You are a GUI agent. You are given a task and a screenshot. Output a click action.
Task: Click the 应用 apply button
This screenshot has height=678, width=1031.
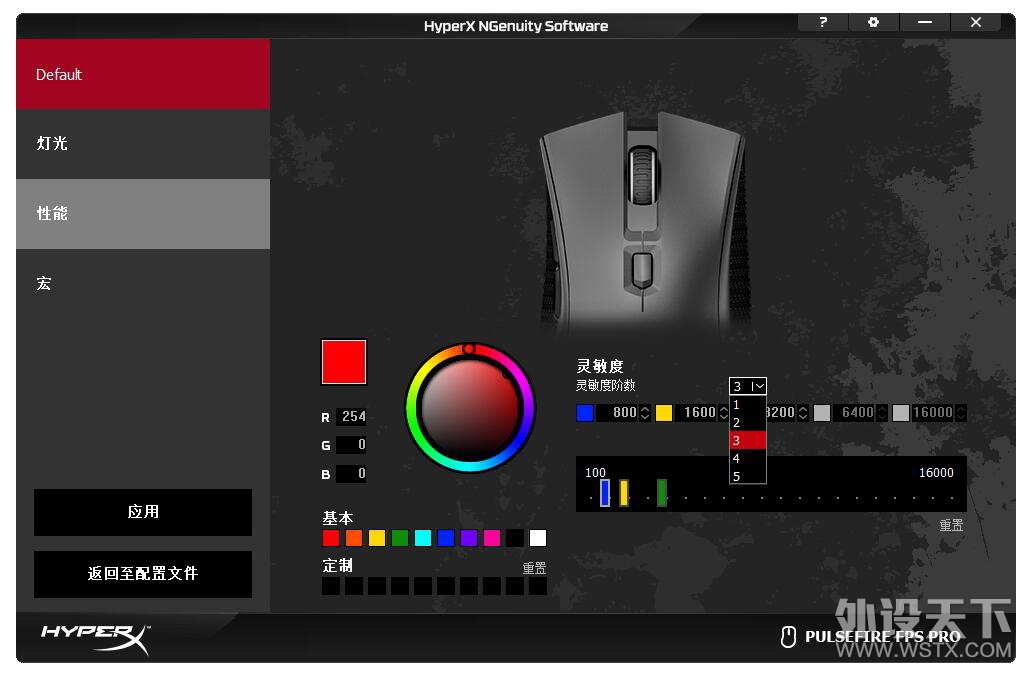[x=143, y=512]
